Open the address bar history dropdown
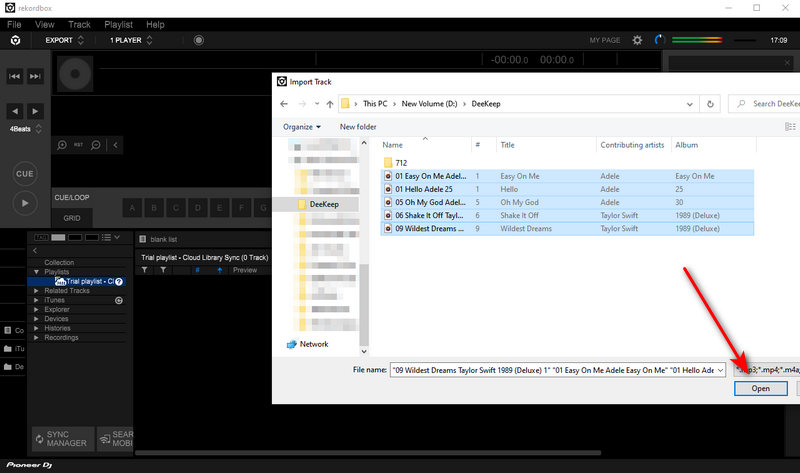Screen dimensions: 800x473 click(689, 104)
